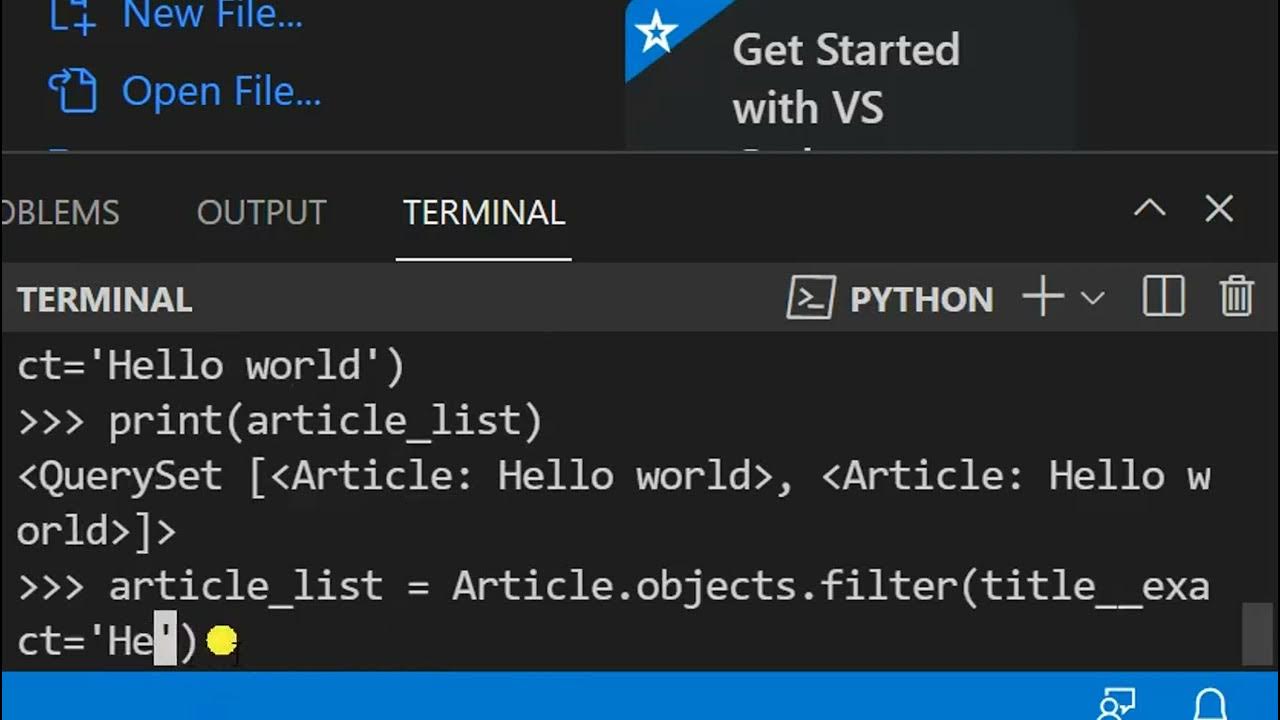
Task: Click the Open File... link
Action: [x=221, y=92]
